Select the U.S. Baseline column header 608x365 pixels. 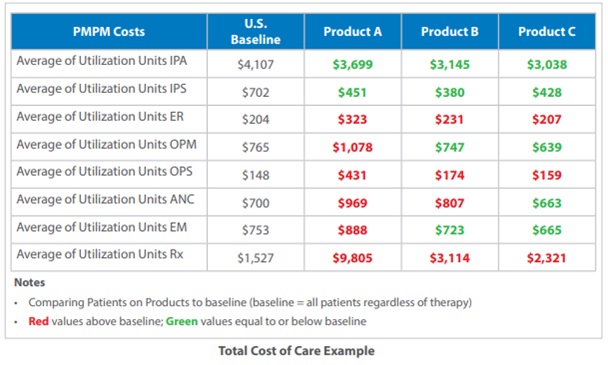point(256,31)
